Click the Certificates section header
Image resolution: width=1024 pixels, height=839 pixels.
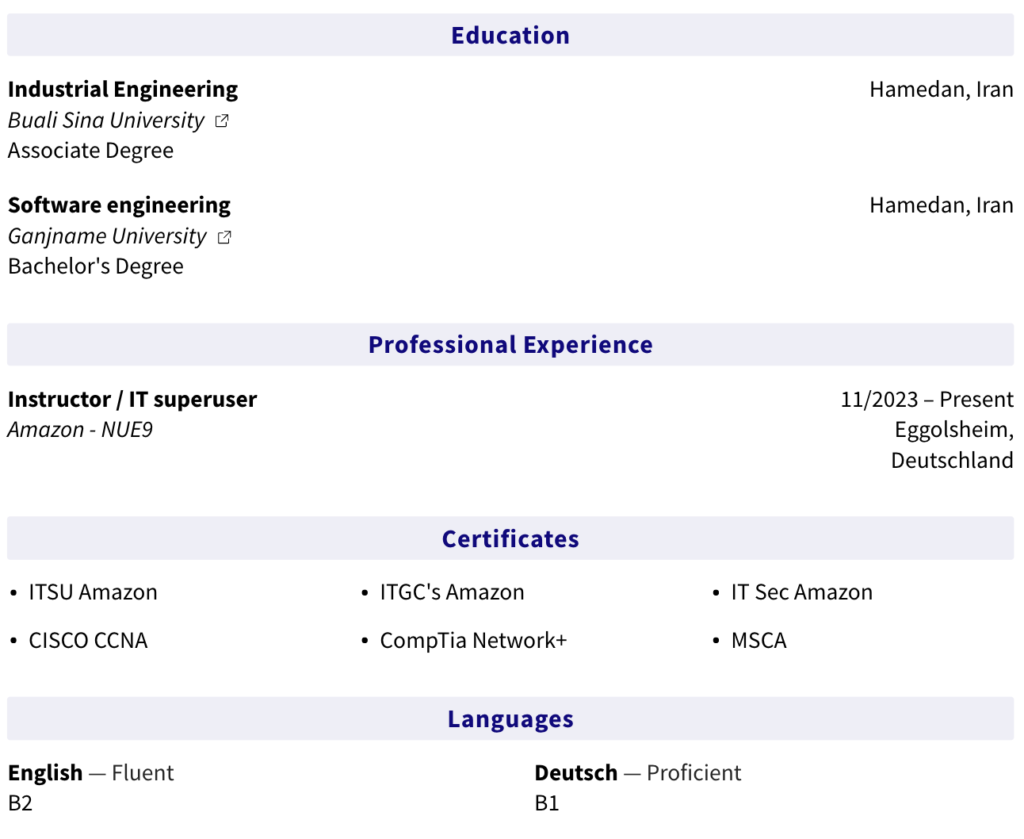point(510,539)
